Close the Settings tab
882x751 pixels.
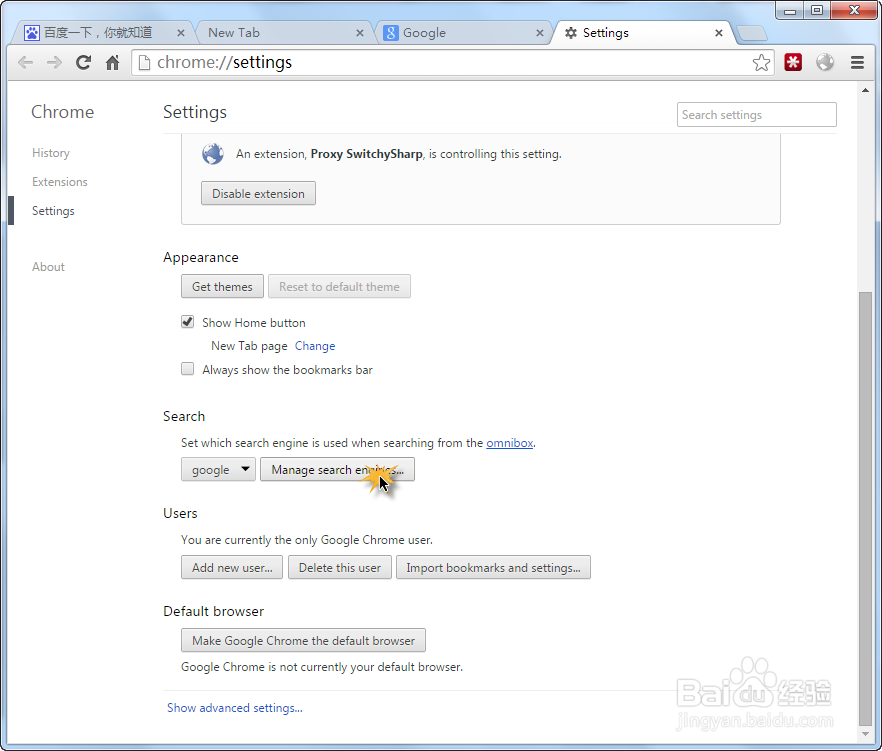(x=719, y=33)
